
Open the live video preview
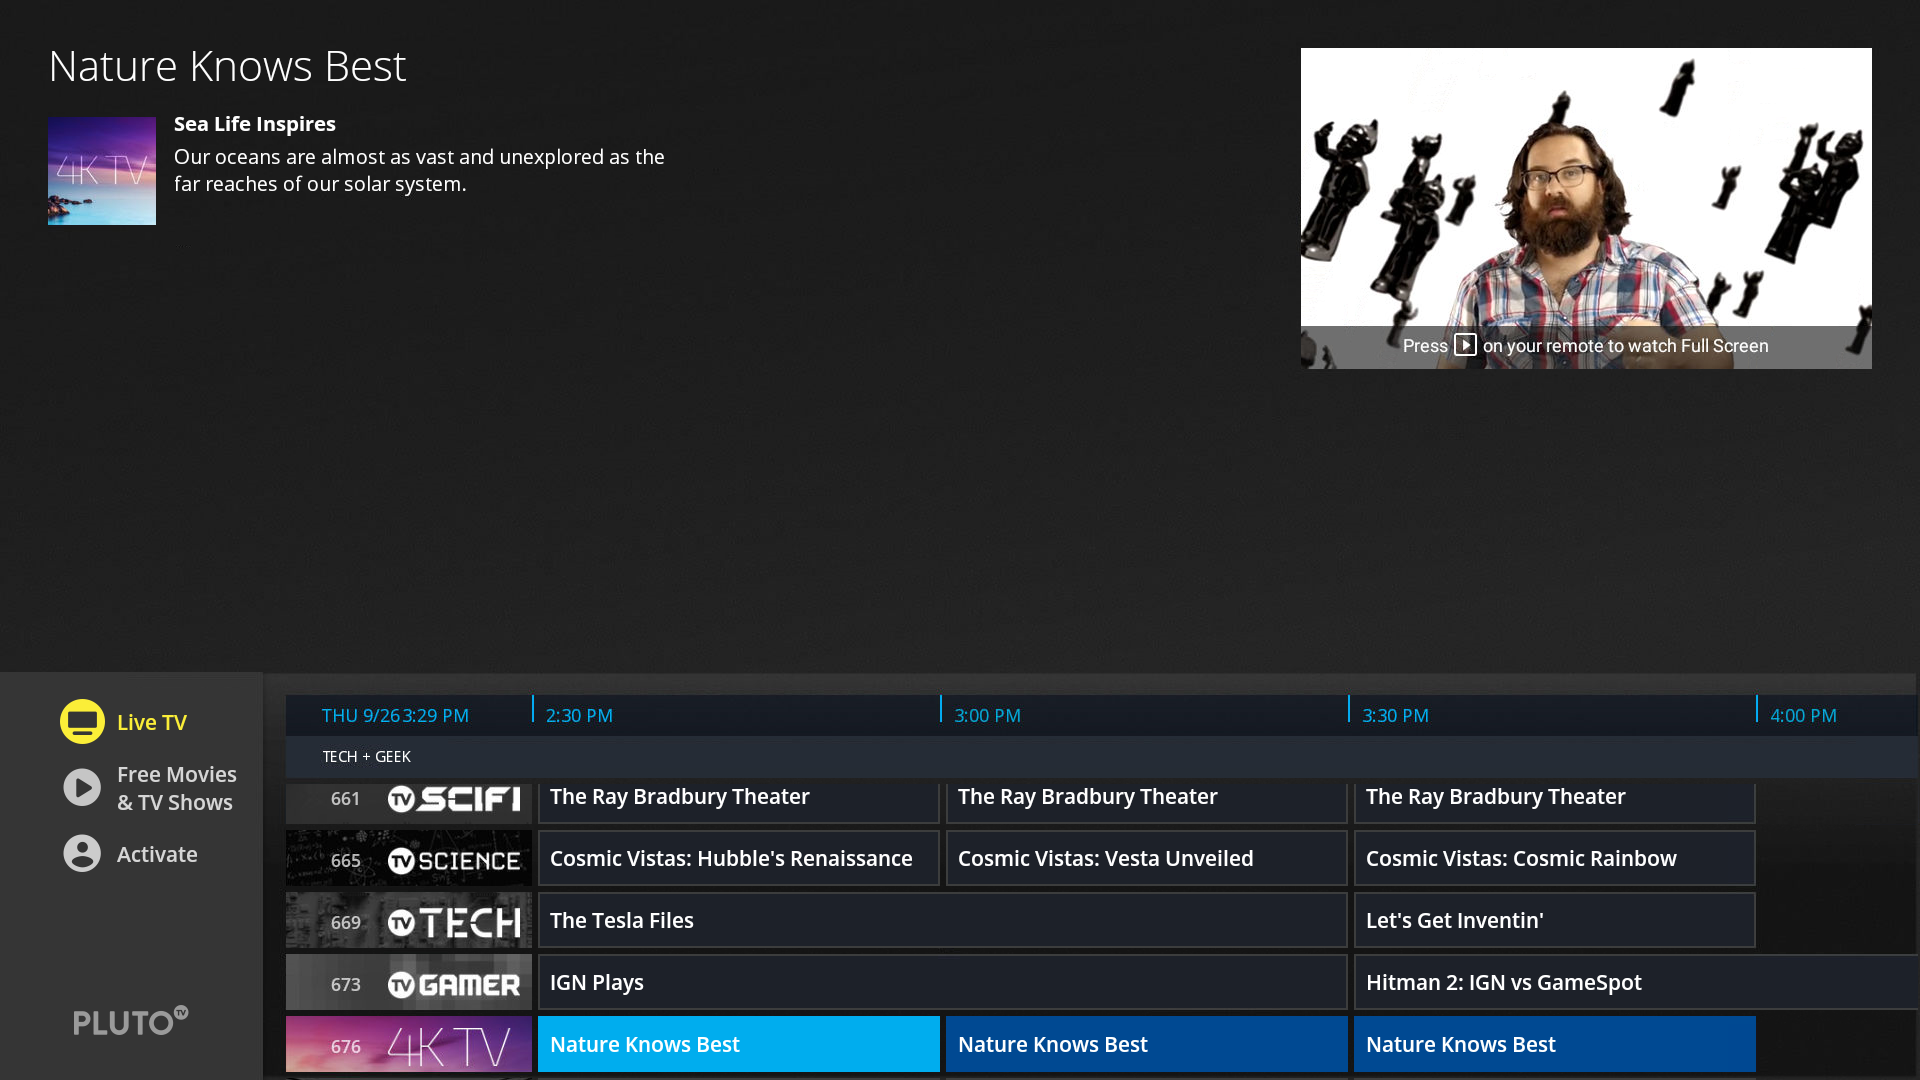(x=1586, y=208)
